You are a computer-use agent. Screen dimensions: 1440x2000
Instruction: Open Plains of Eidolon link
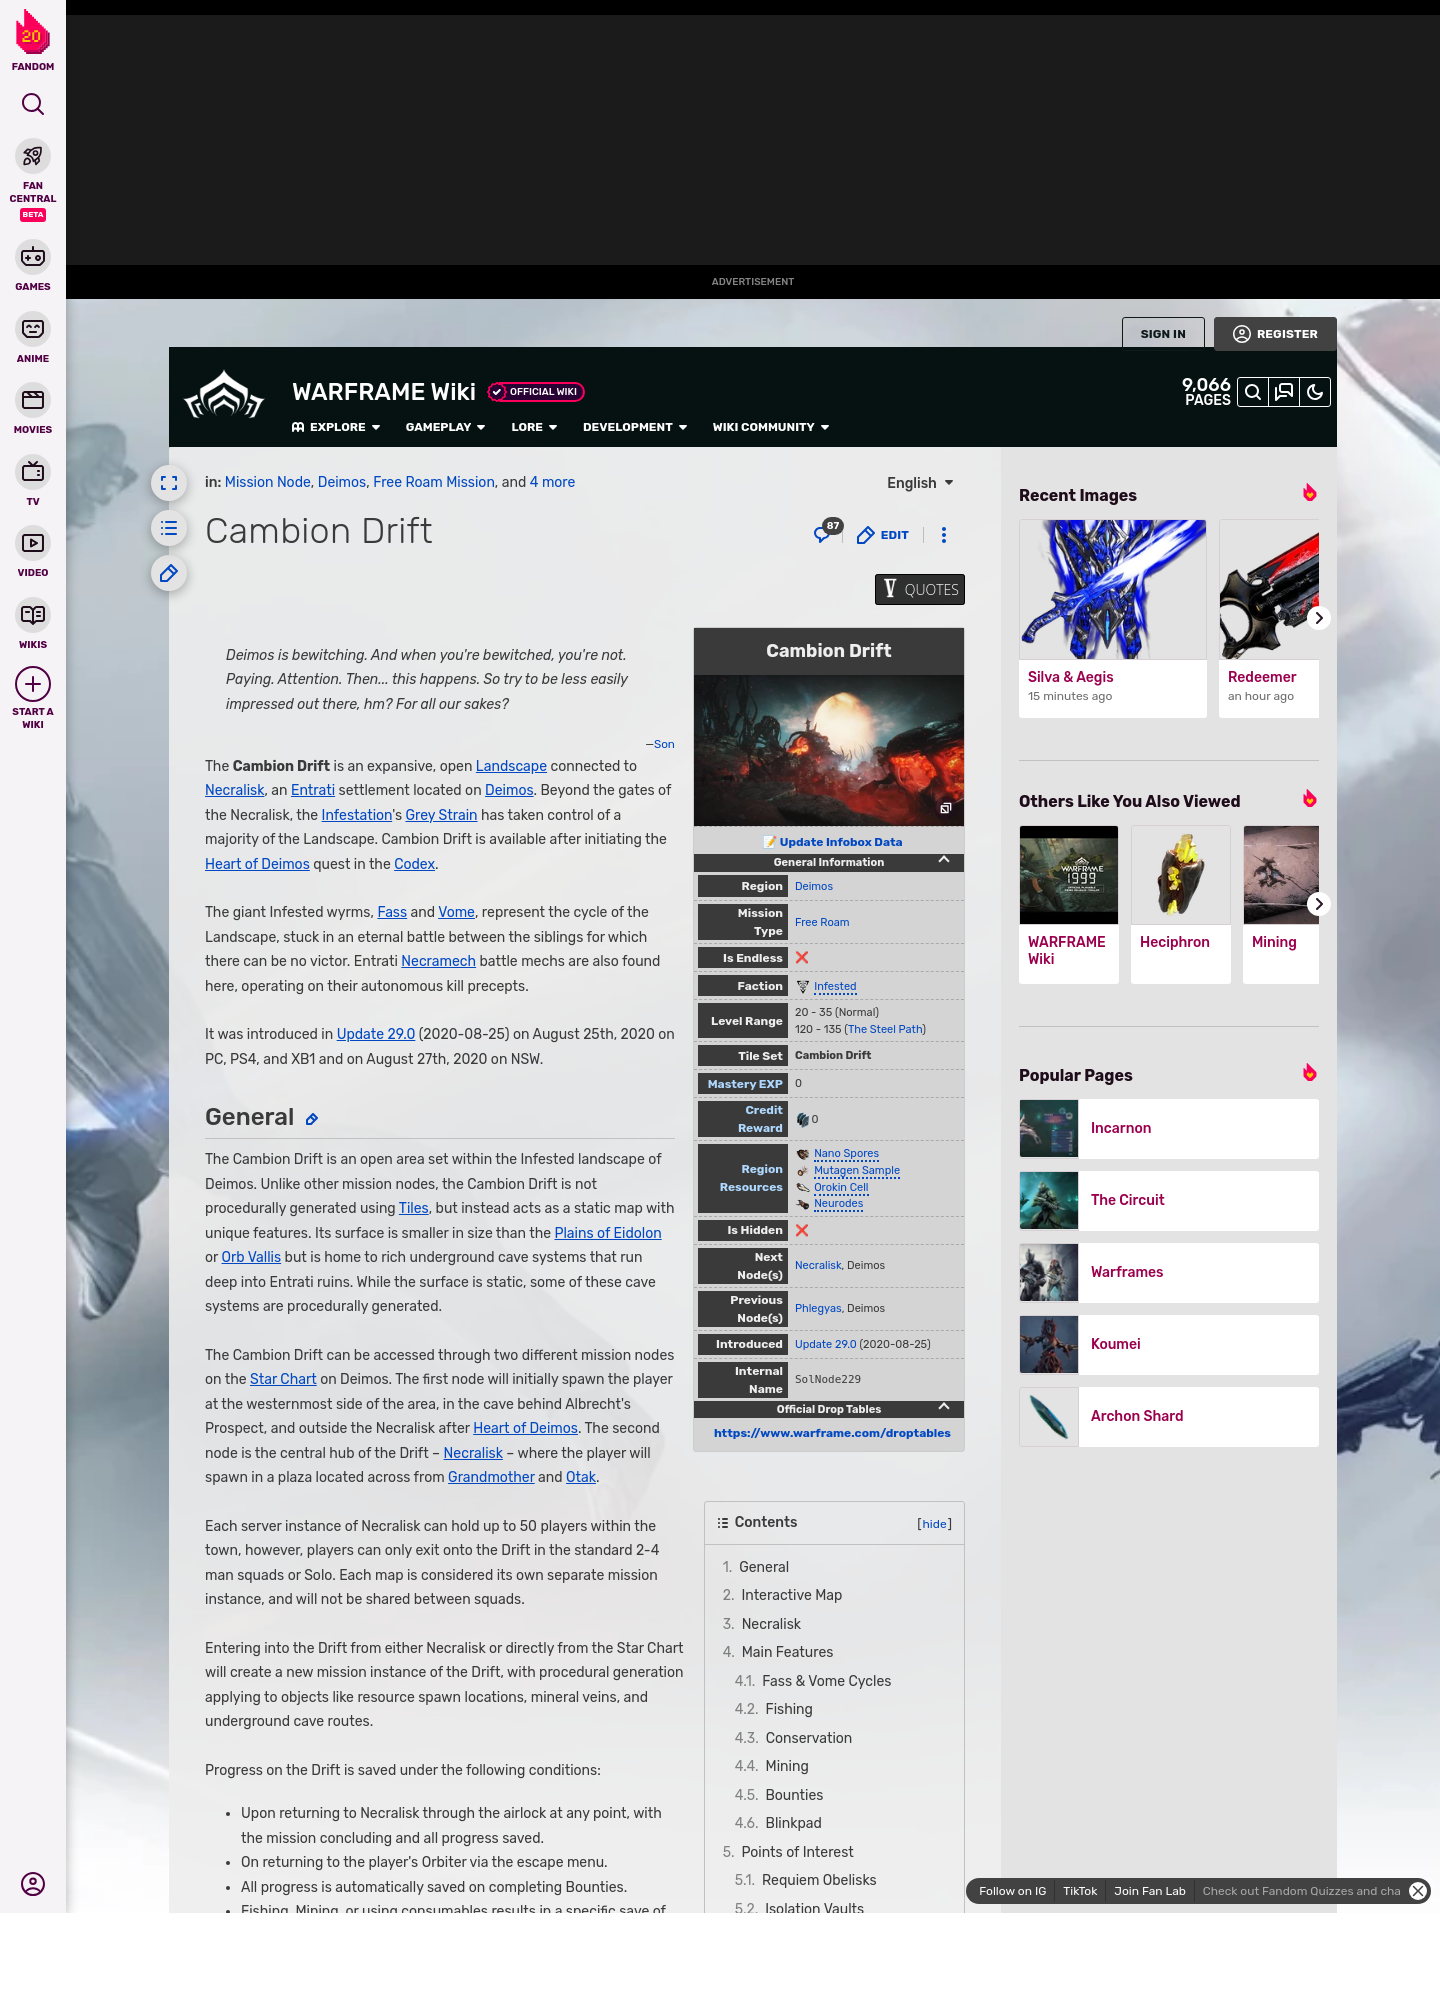(x=608, y=1233)
